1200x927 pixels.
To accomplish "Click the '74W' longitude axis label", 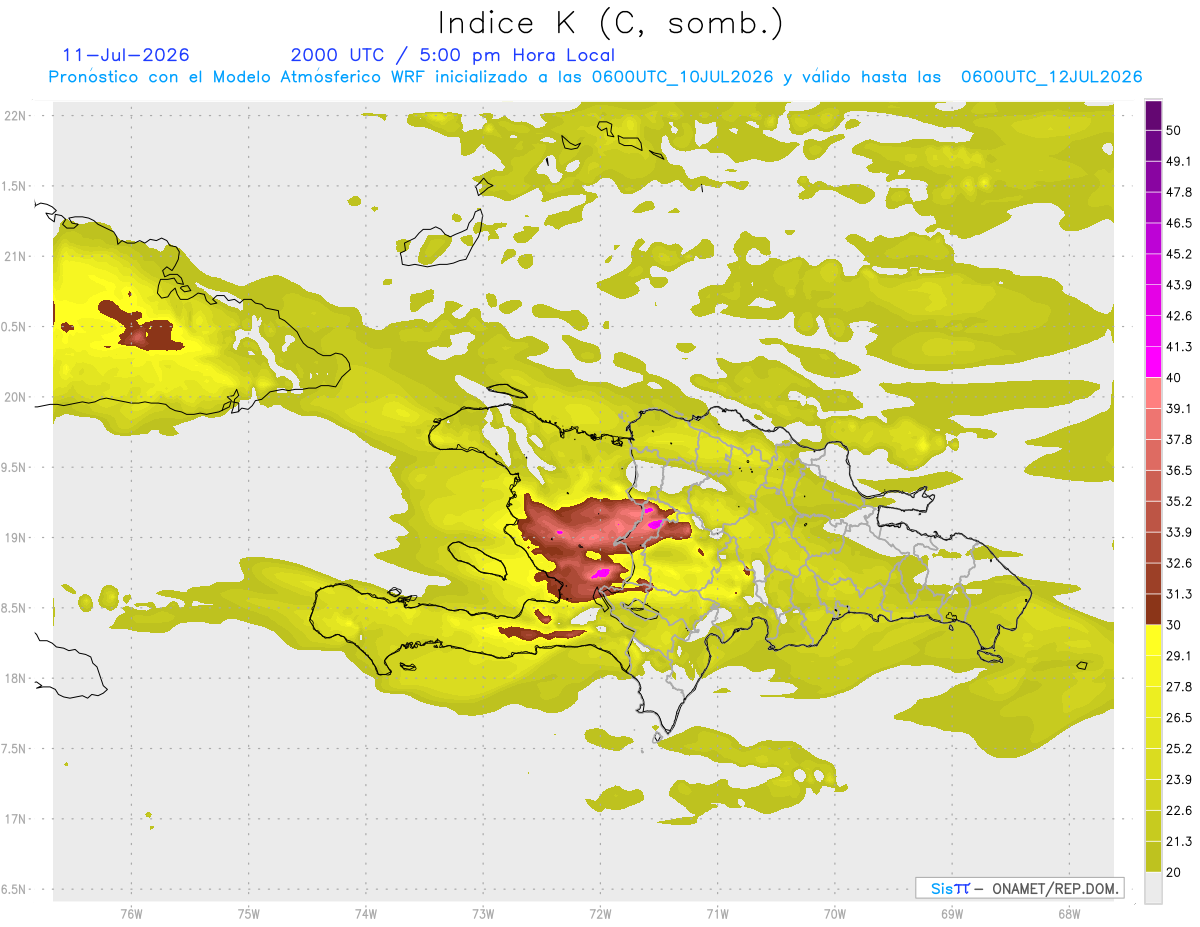I will (x=366, y=913).
